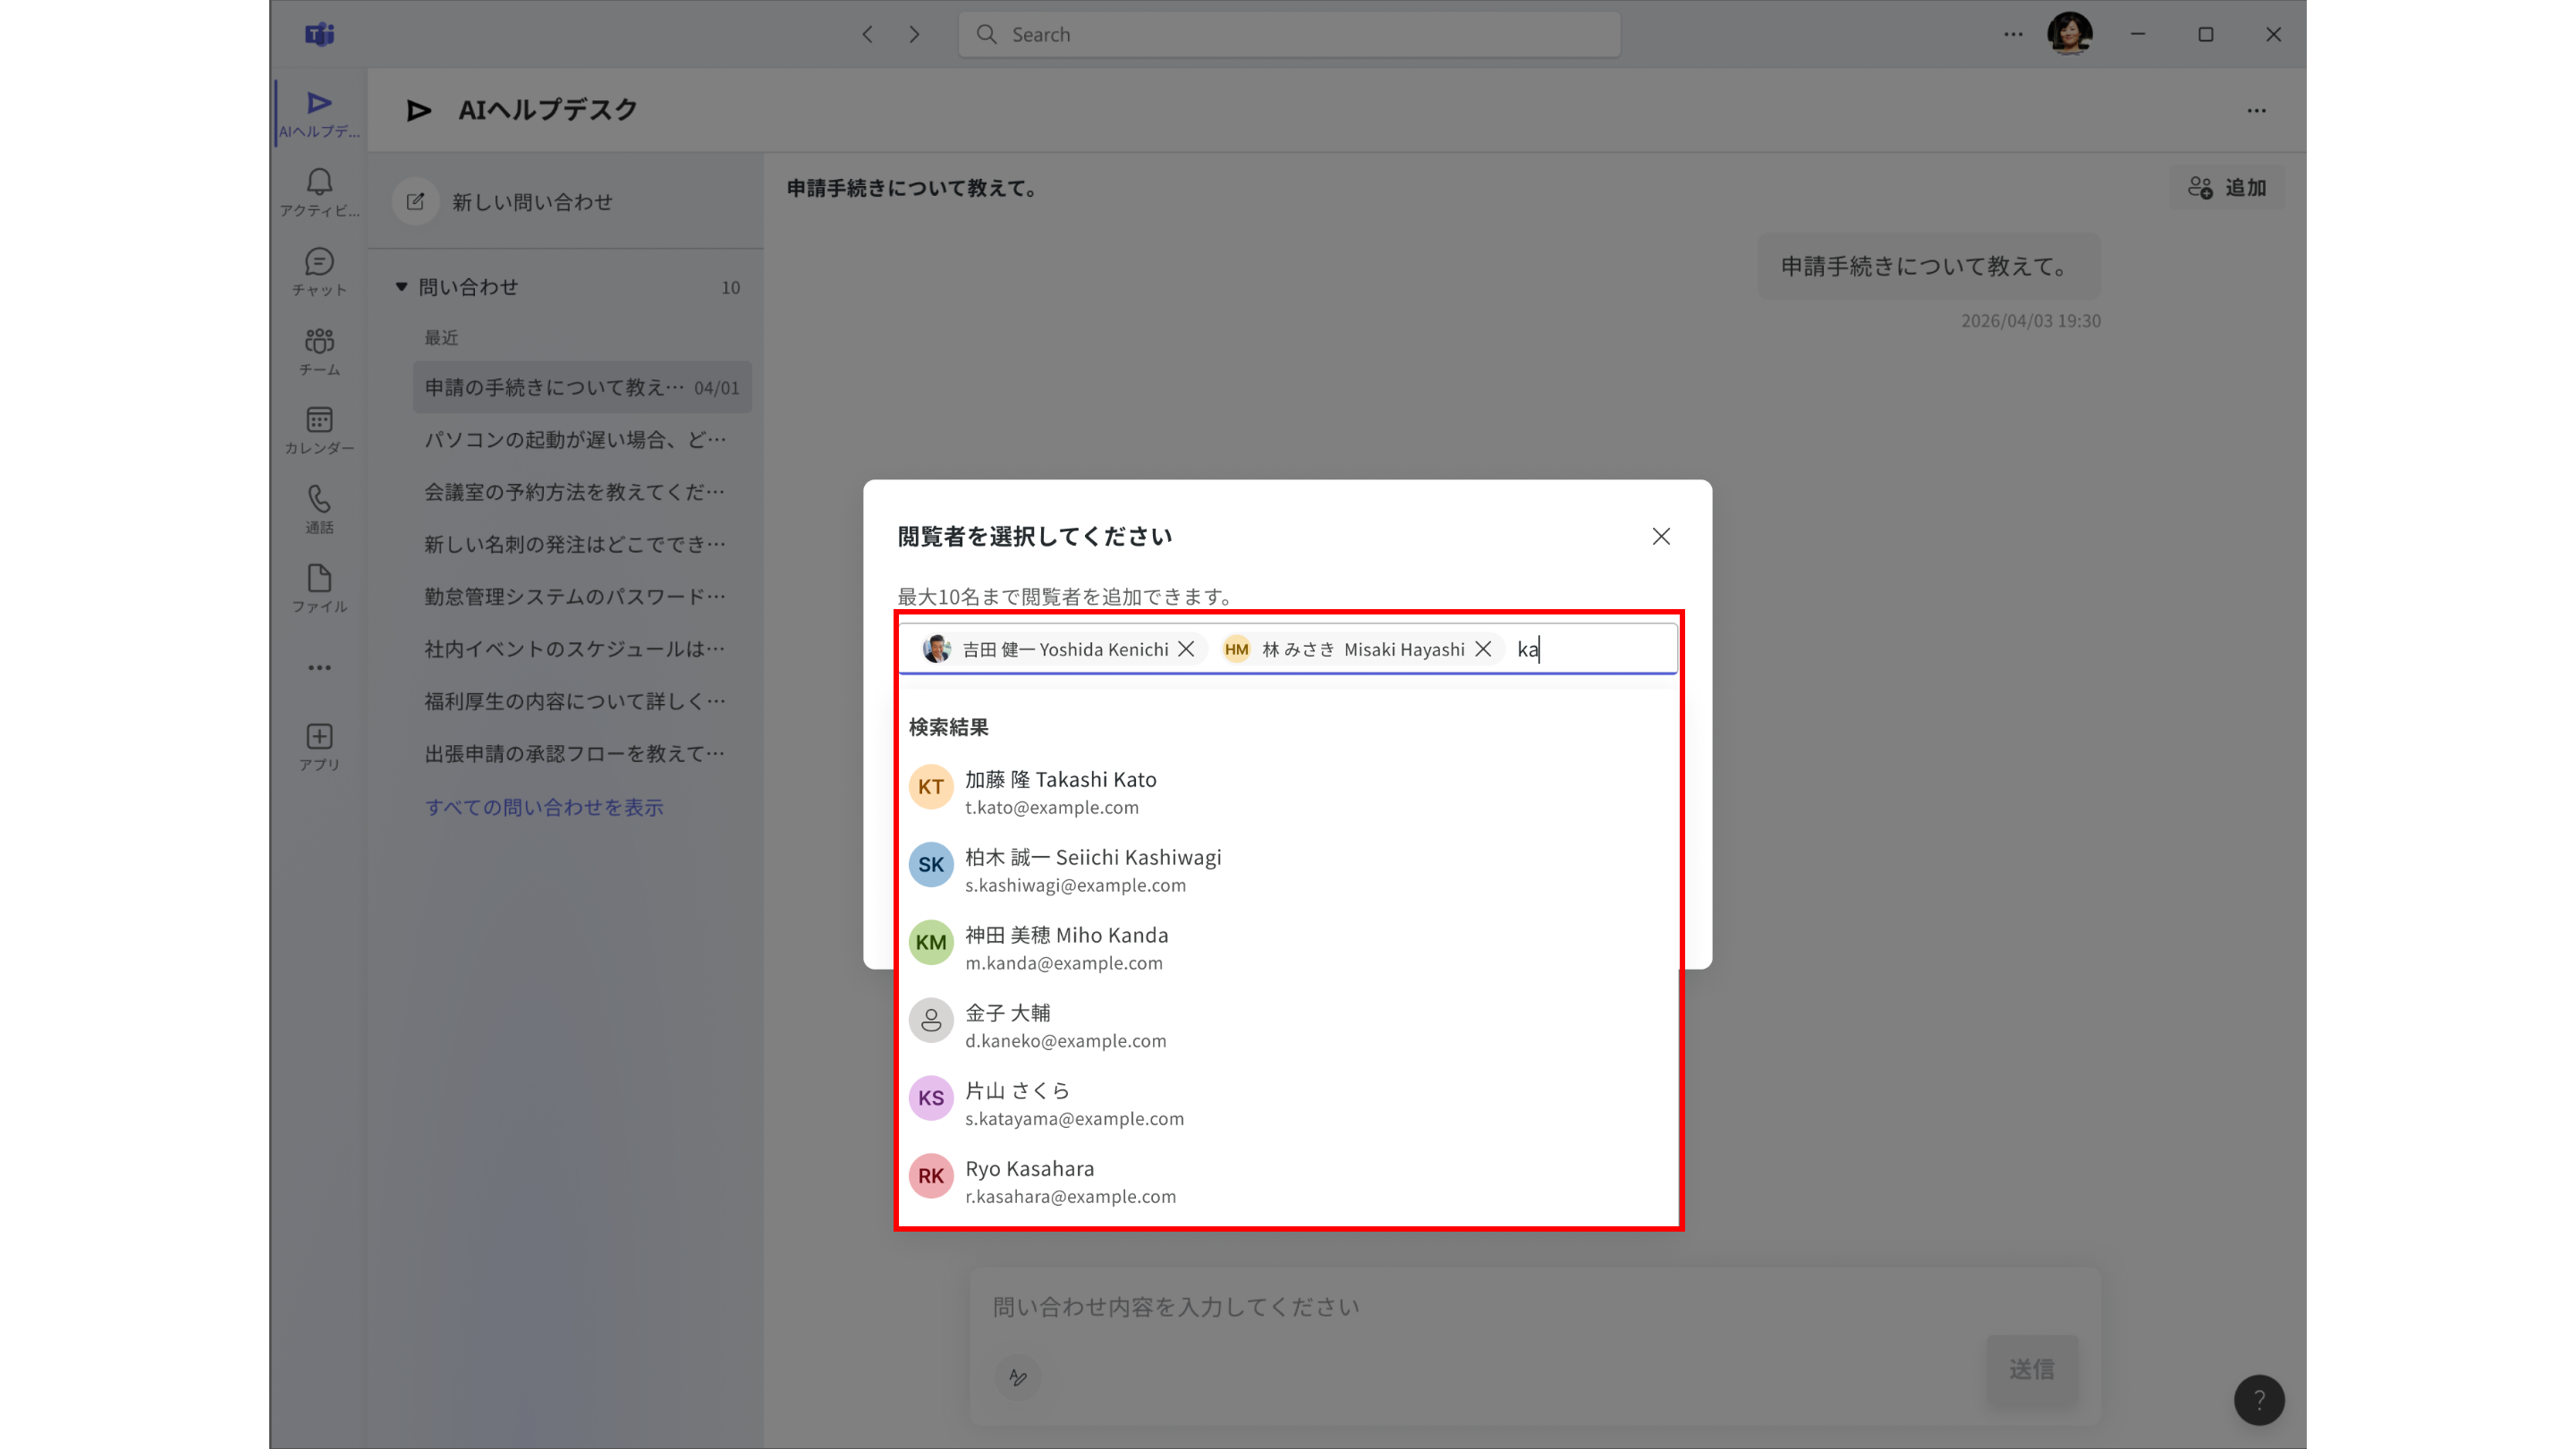Select 神田 美穂 Miho Kanda from results
Image resolution: width=2576 pixels, height=1449 pixels.
(1288, 947)
